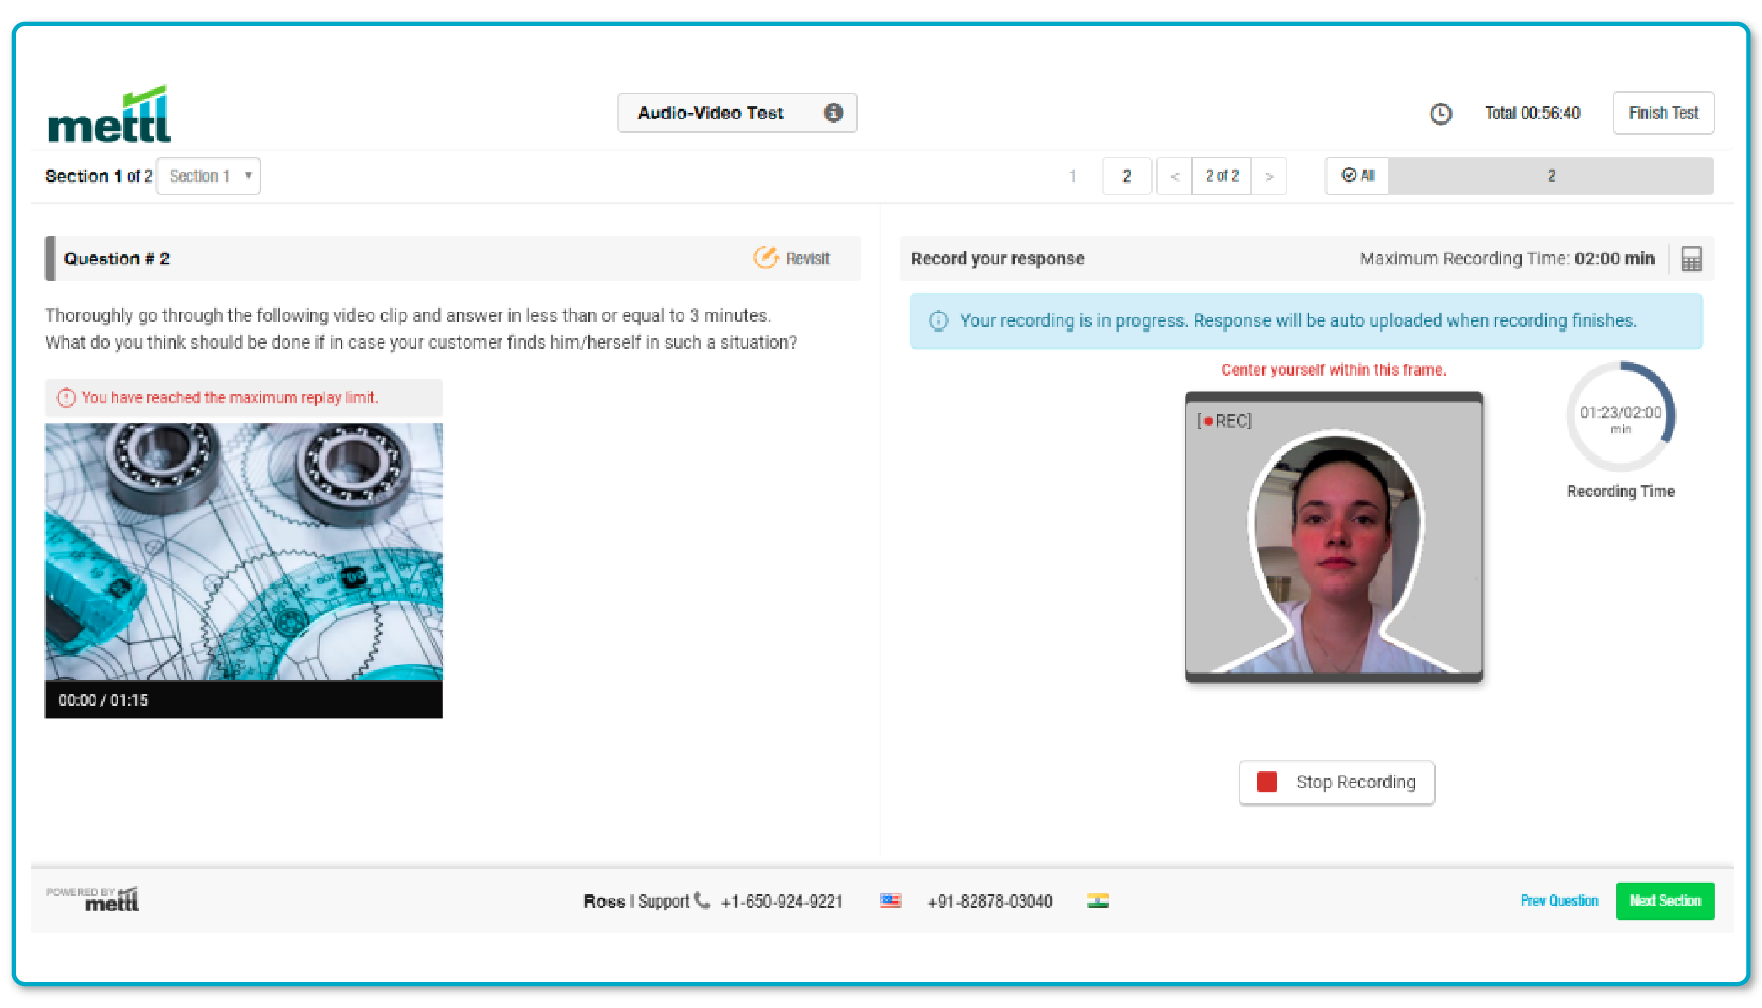This screenshot has width=1762, height=1008.
Task: Click the webcam recording preview
Action: [x=1334, y=537]
